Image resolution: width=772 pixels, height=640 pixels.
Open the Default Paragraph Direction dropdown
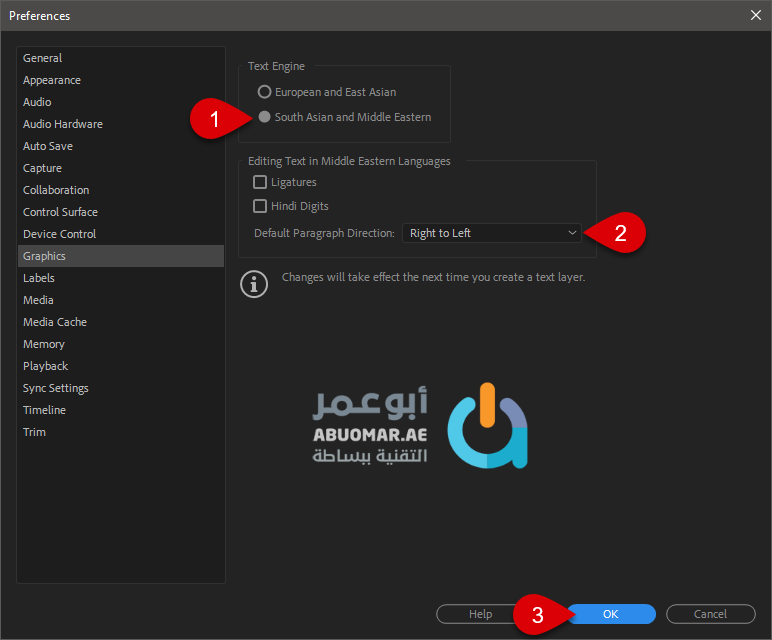491,233
